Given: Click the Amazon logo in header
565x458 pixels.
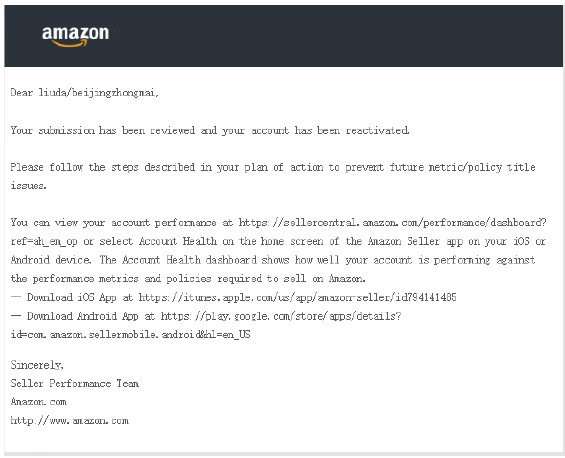Looking at the screenshot, I should coord(75,36).
